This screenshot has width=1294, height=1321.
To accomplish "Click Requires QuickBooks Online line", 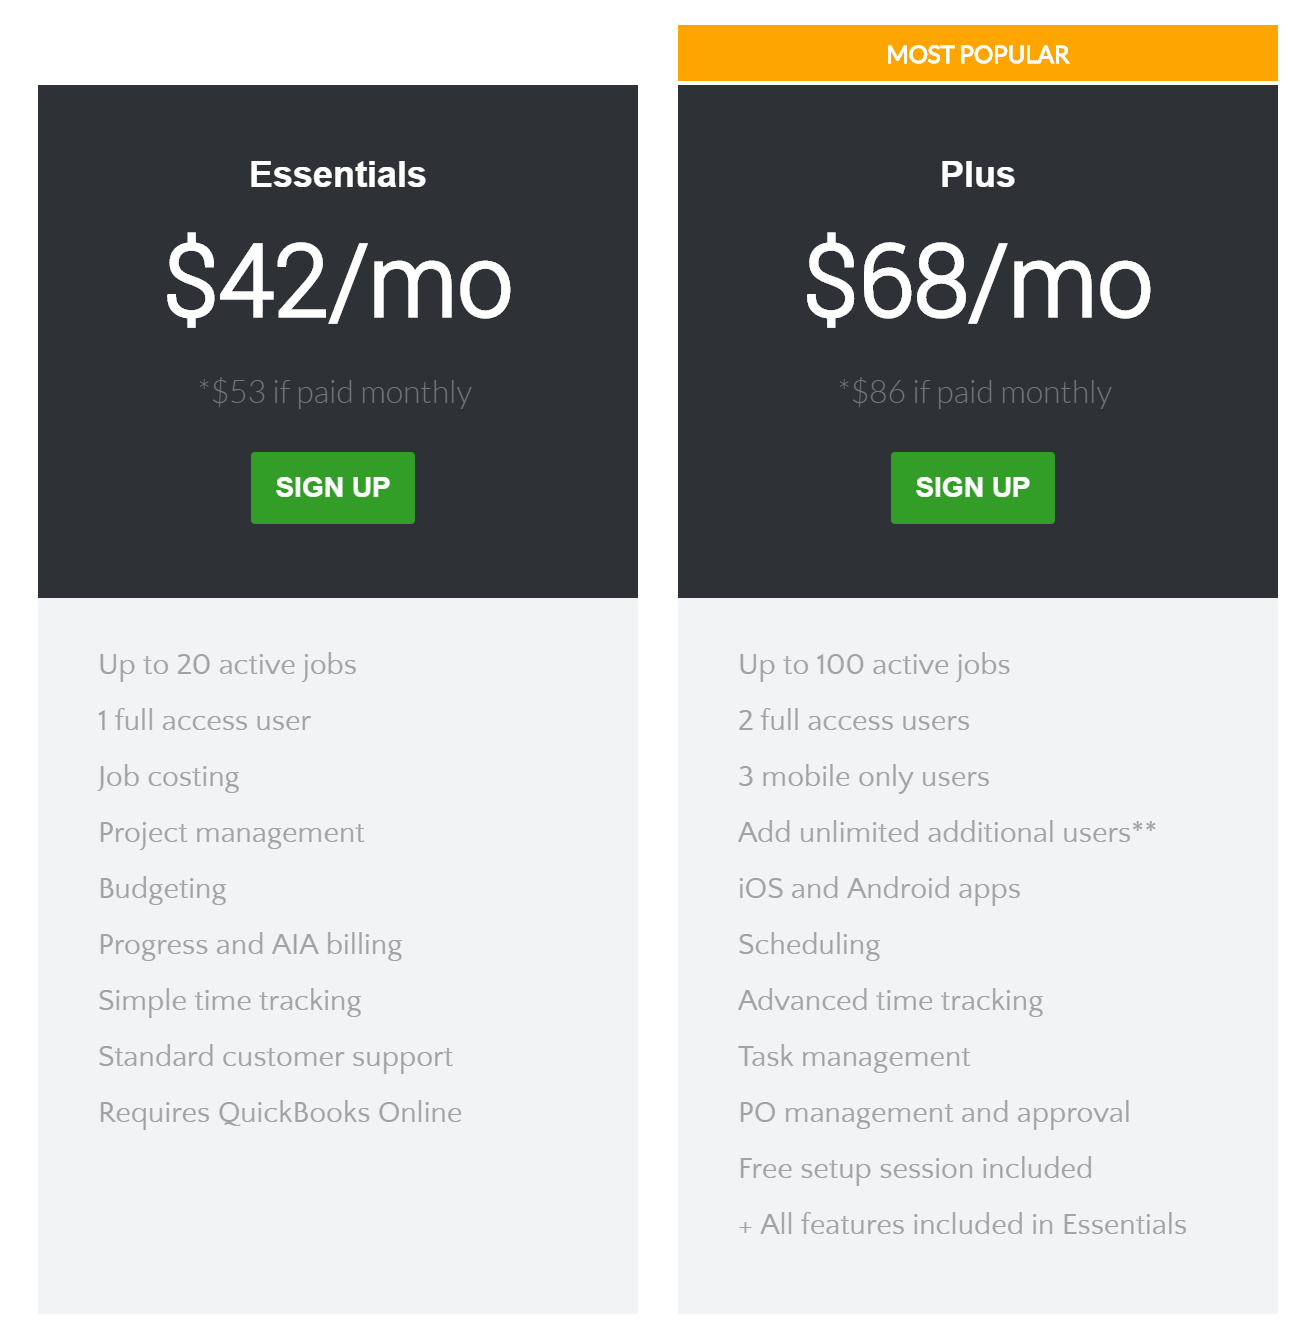I will (280, 1113).
